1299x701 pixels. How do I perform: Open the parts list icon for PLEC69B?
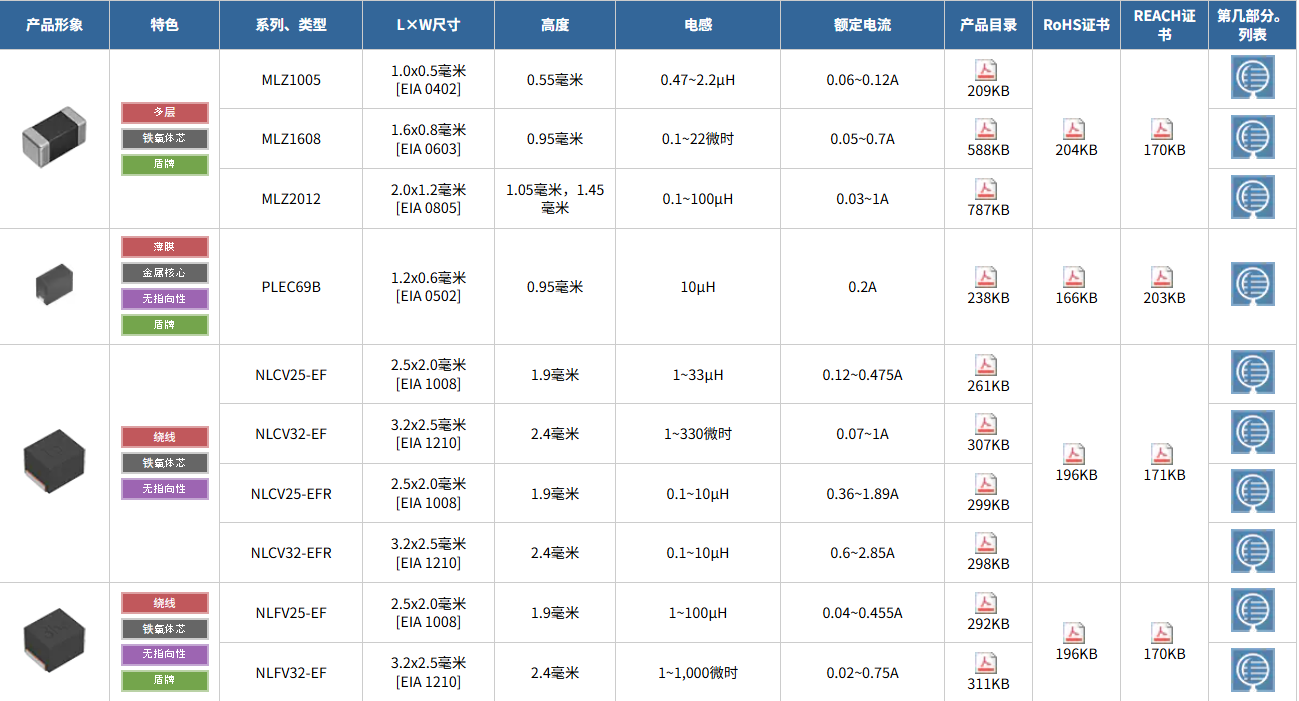click(1253, 285)
